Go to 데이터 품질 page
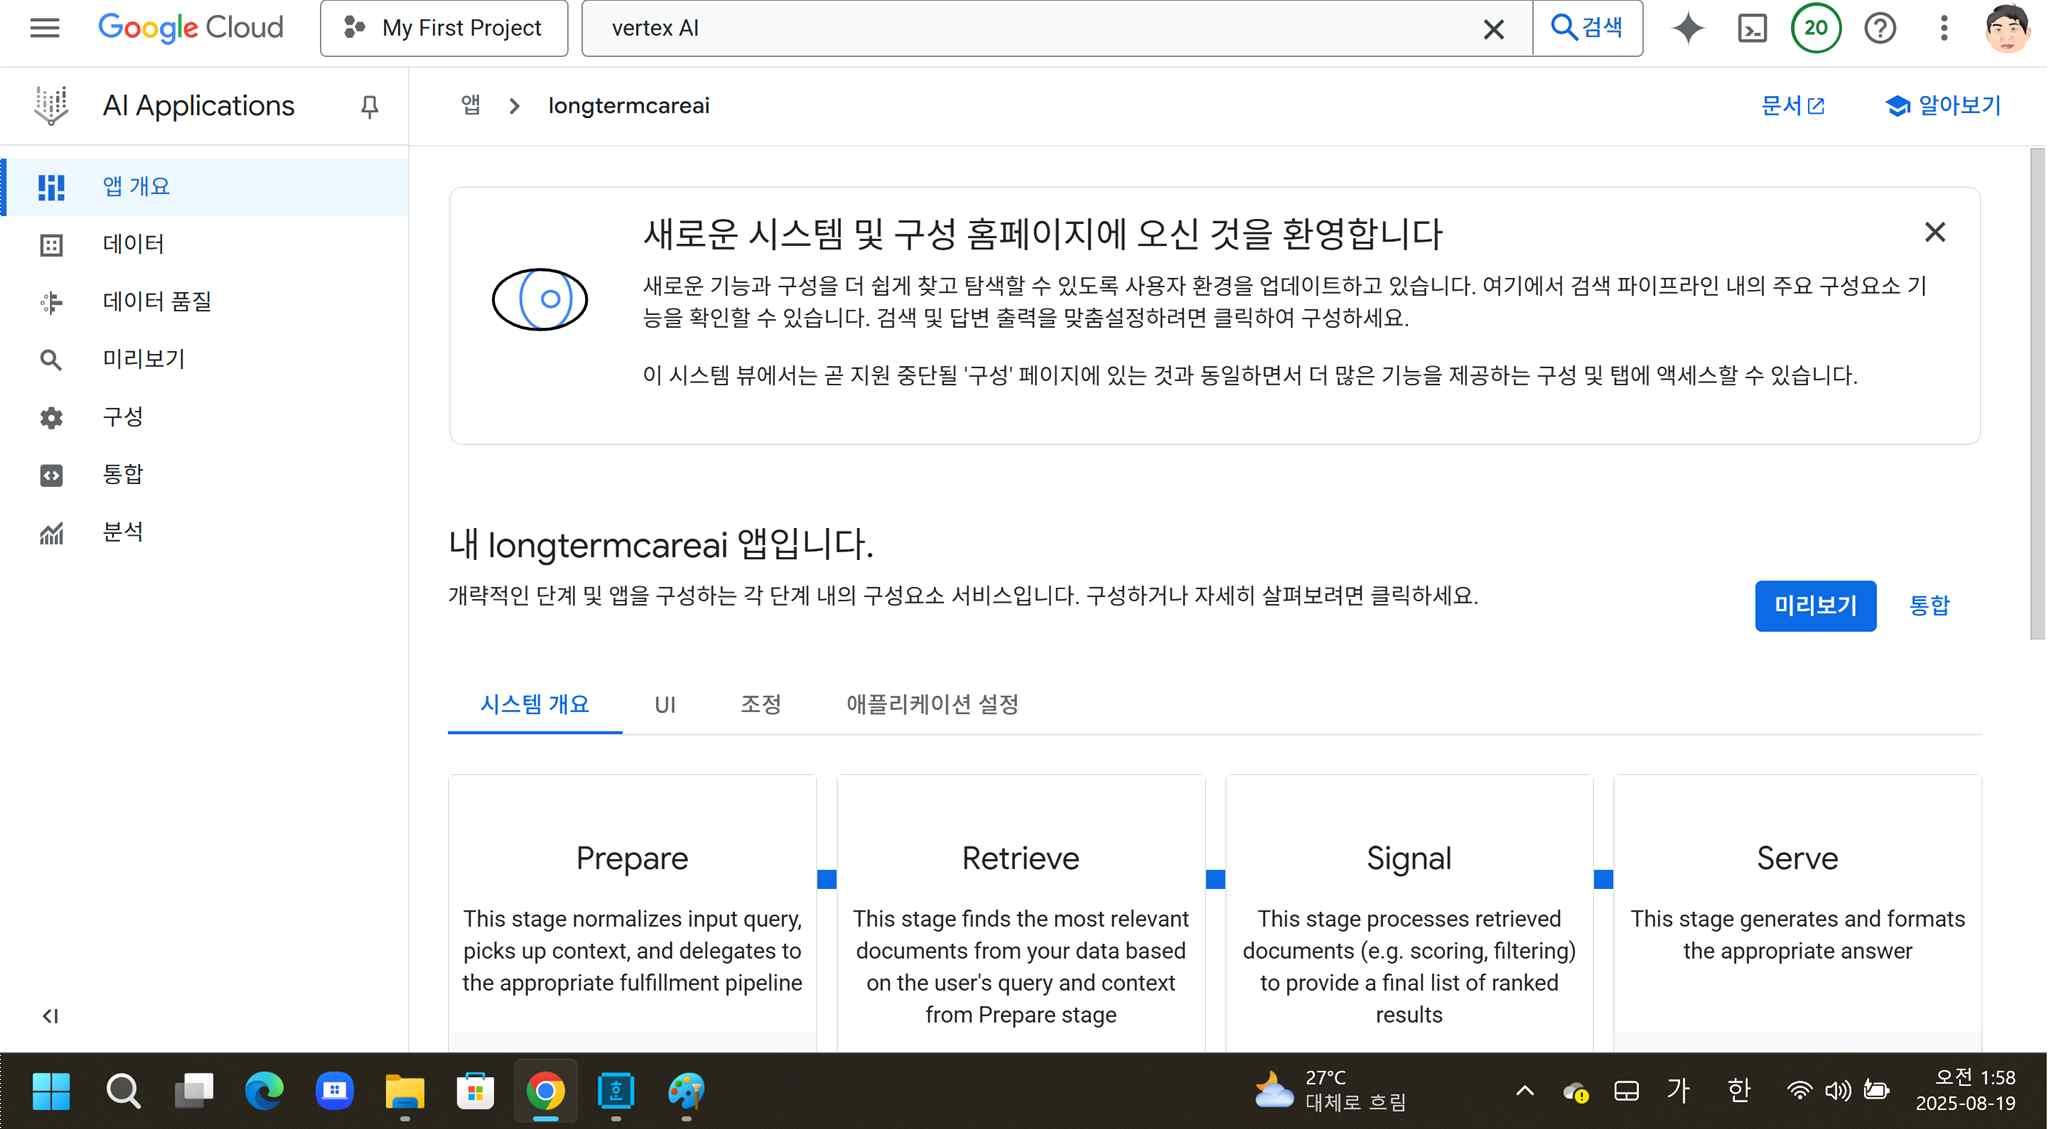 coord(156,302)
